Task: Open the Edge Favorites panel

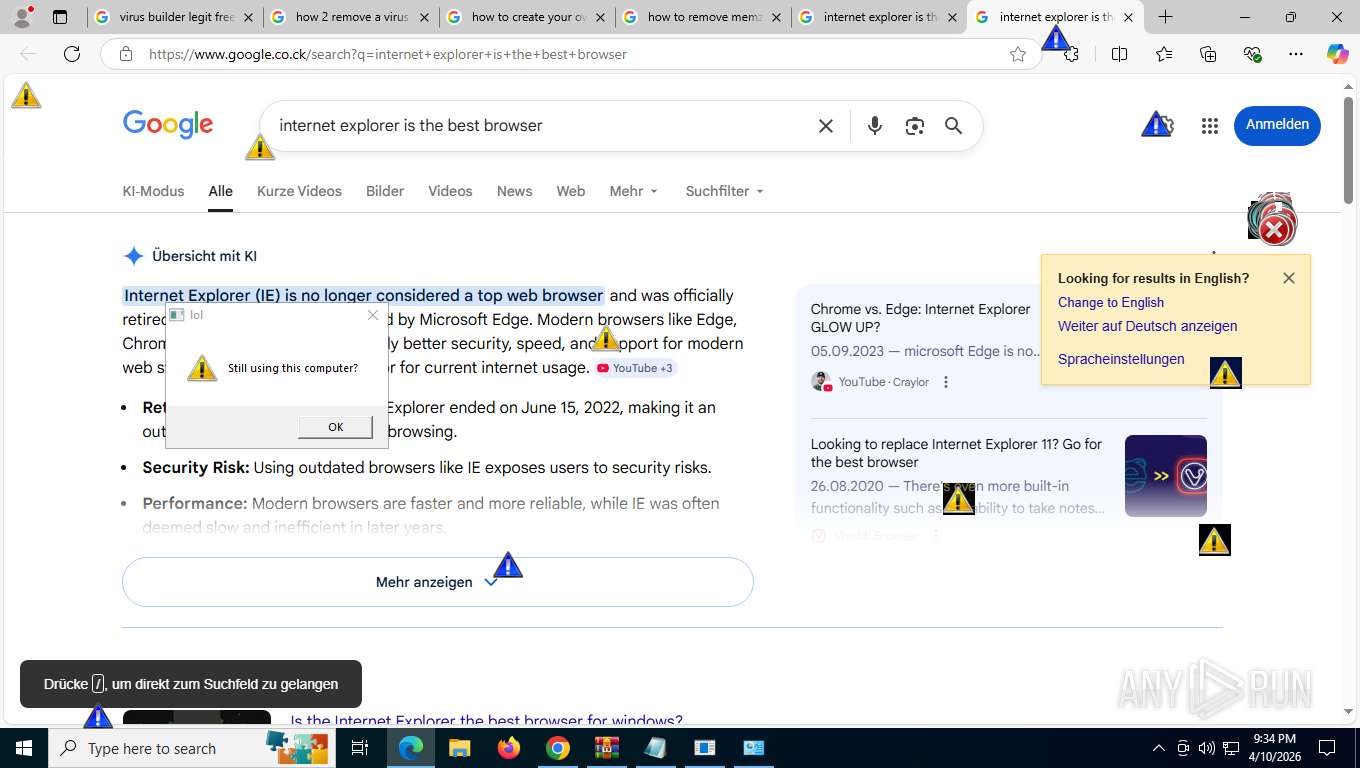Action: 1164,54
